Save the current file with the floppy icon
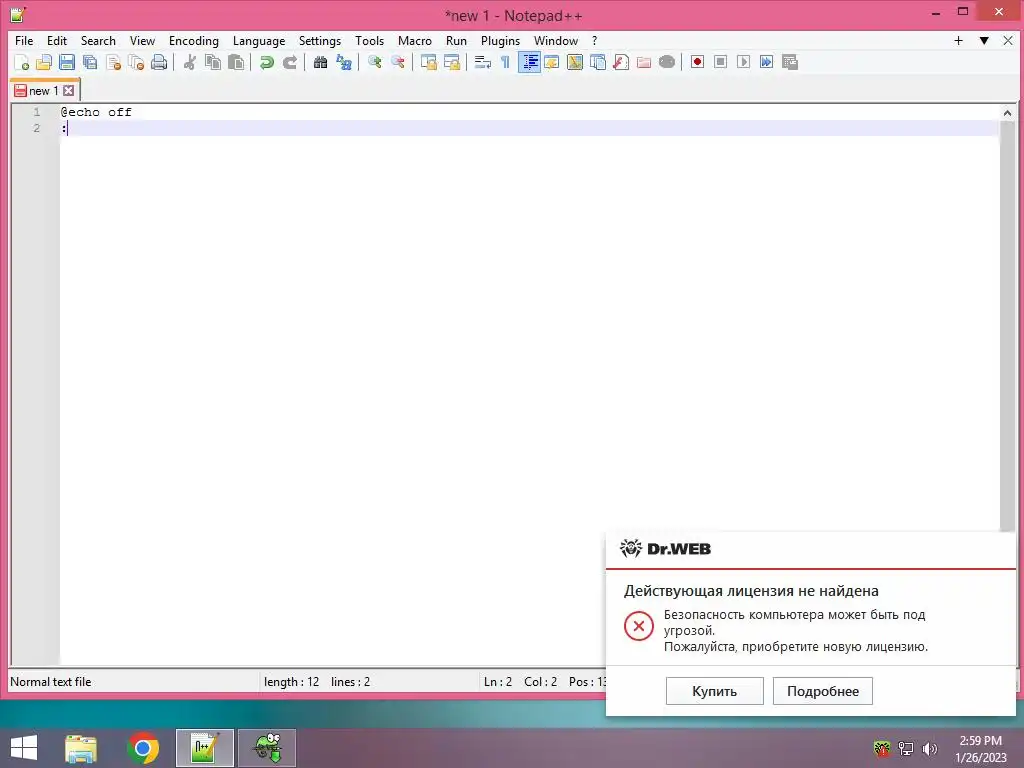Screen dimensions: 1024x768 coord(67,62)
